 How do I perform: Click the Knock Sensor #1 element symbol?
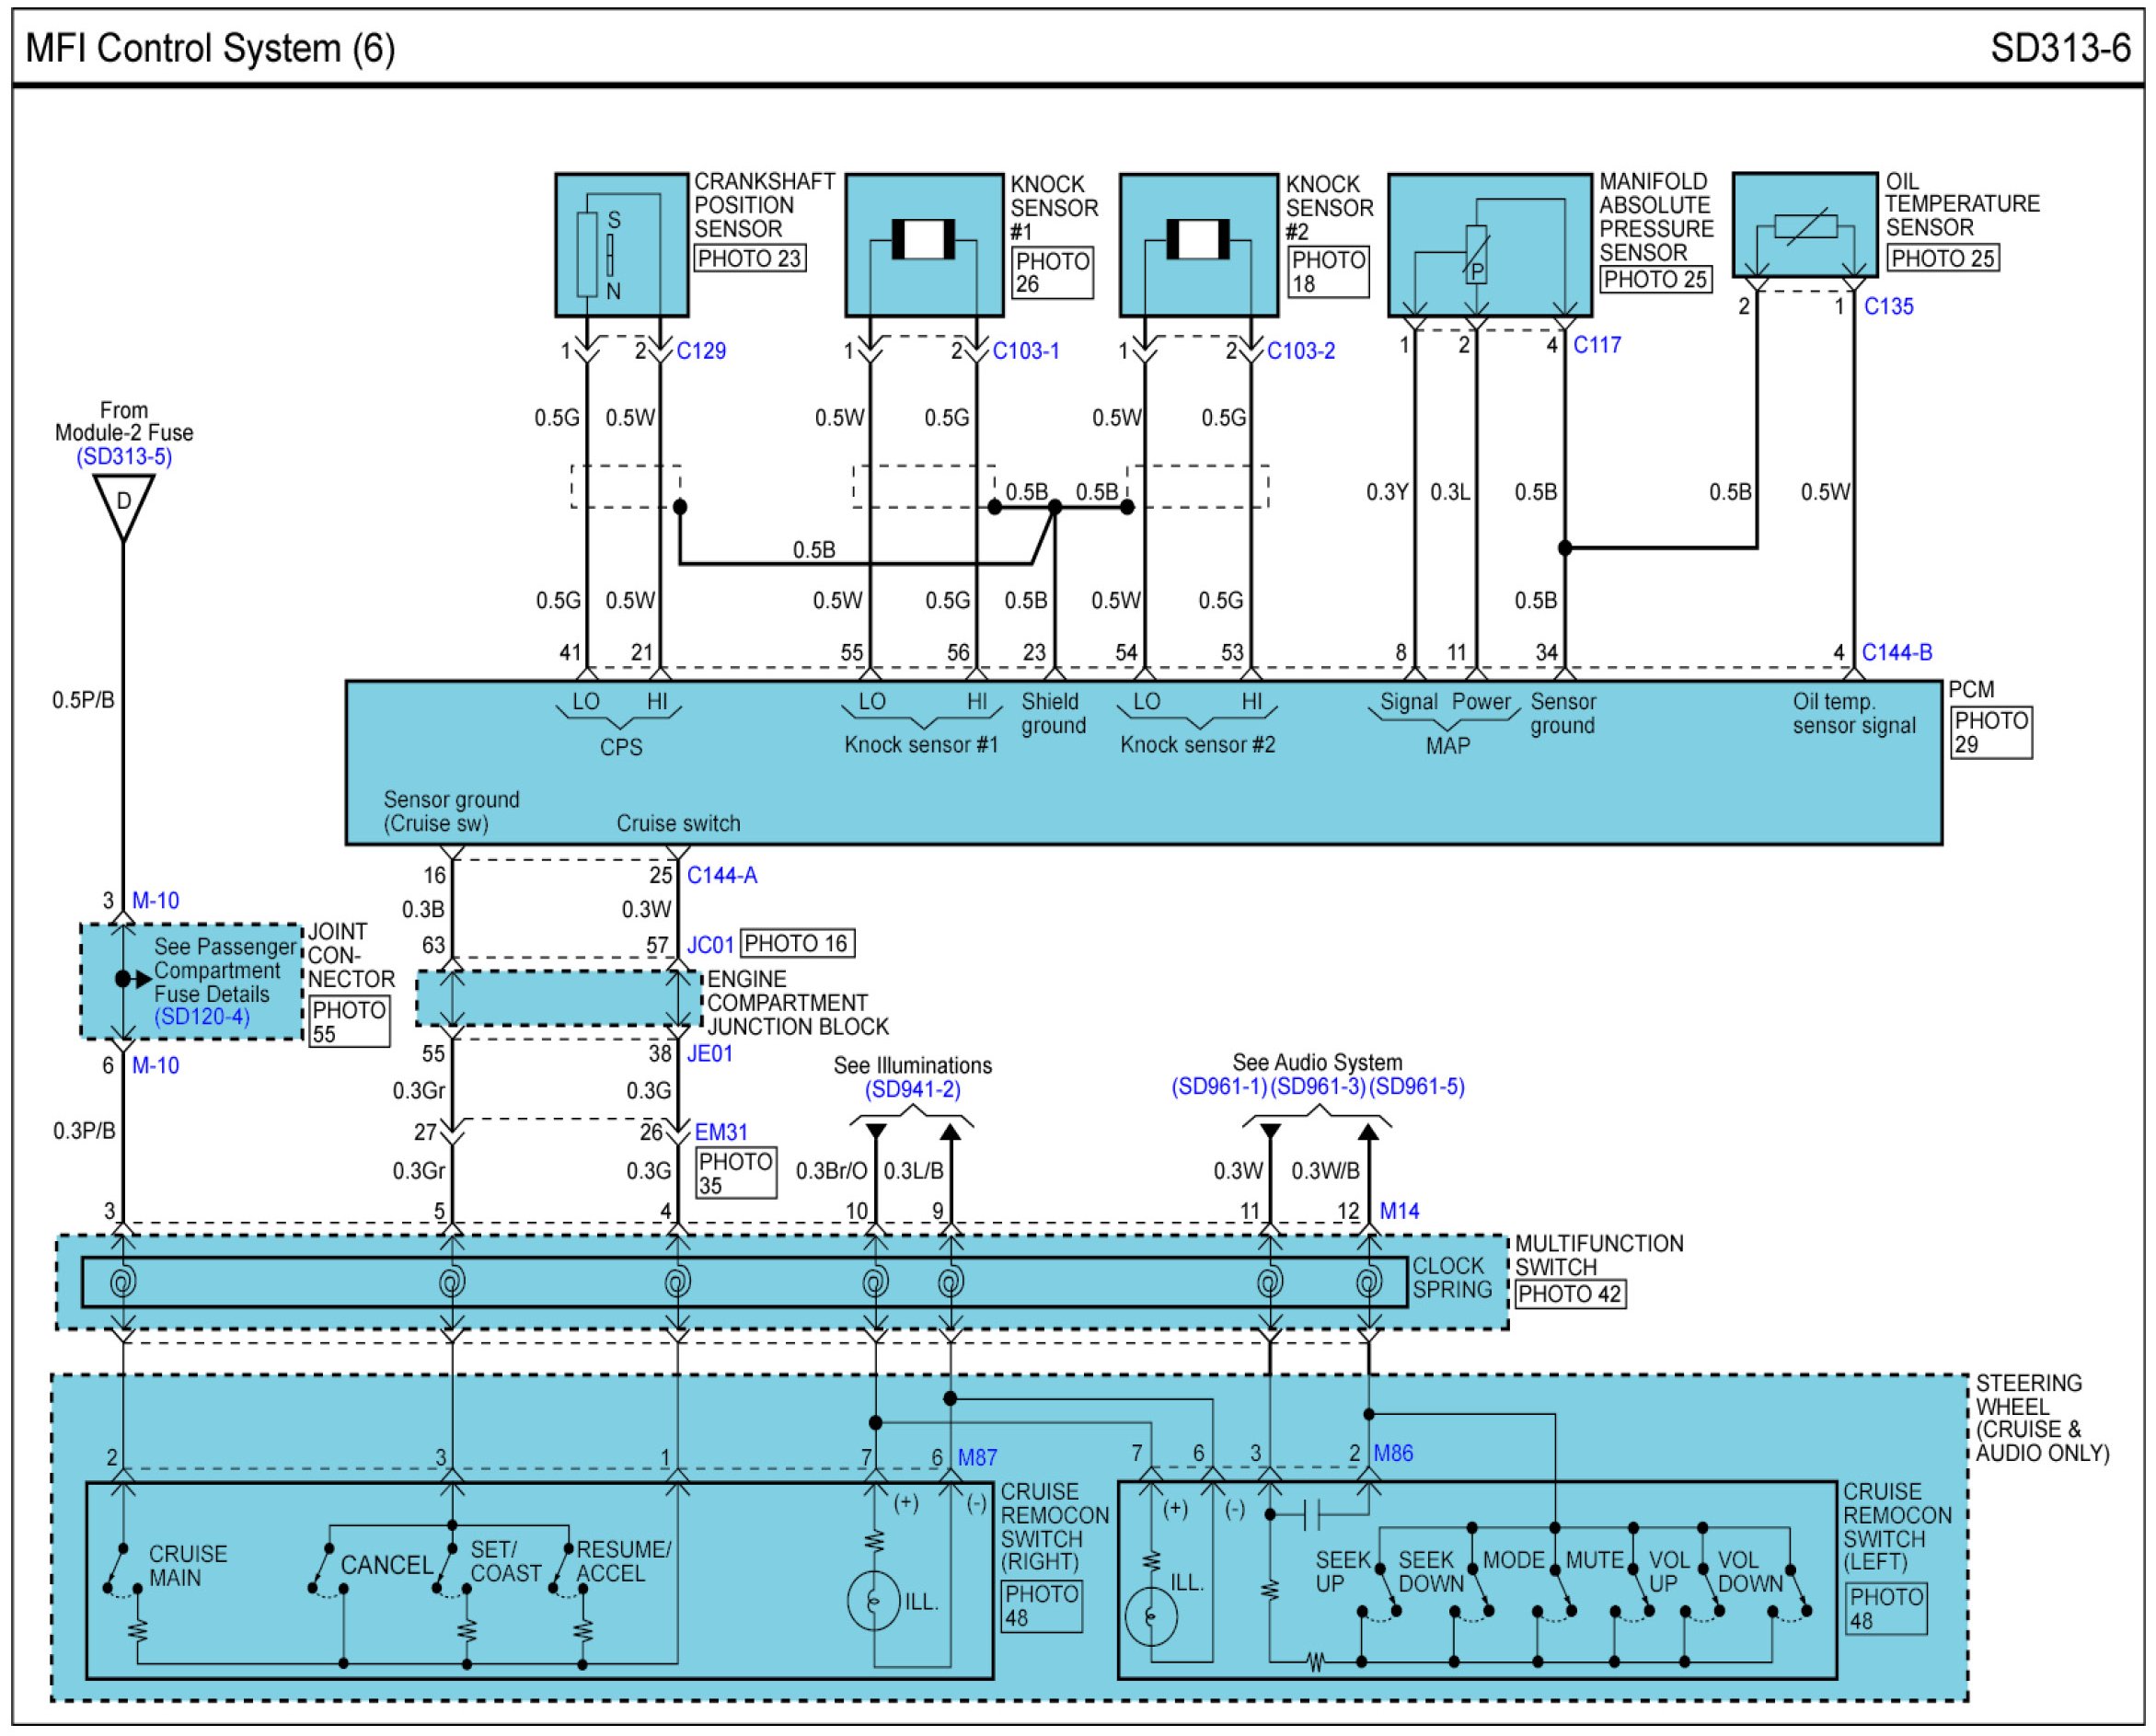922,240
